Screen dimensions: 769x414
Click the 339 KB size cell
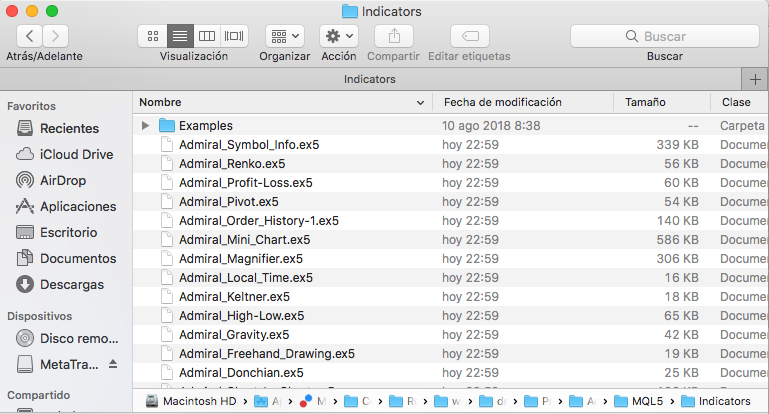[x=677, y=145]
